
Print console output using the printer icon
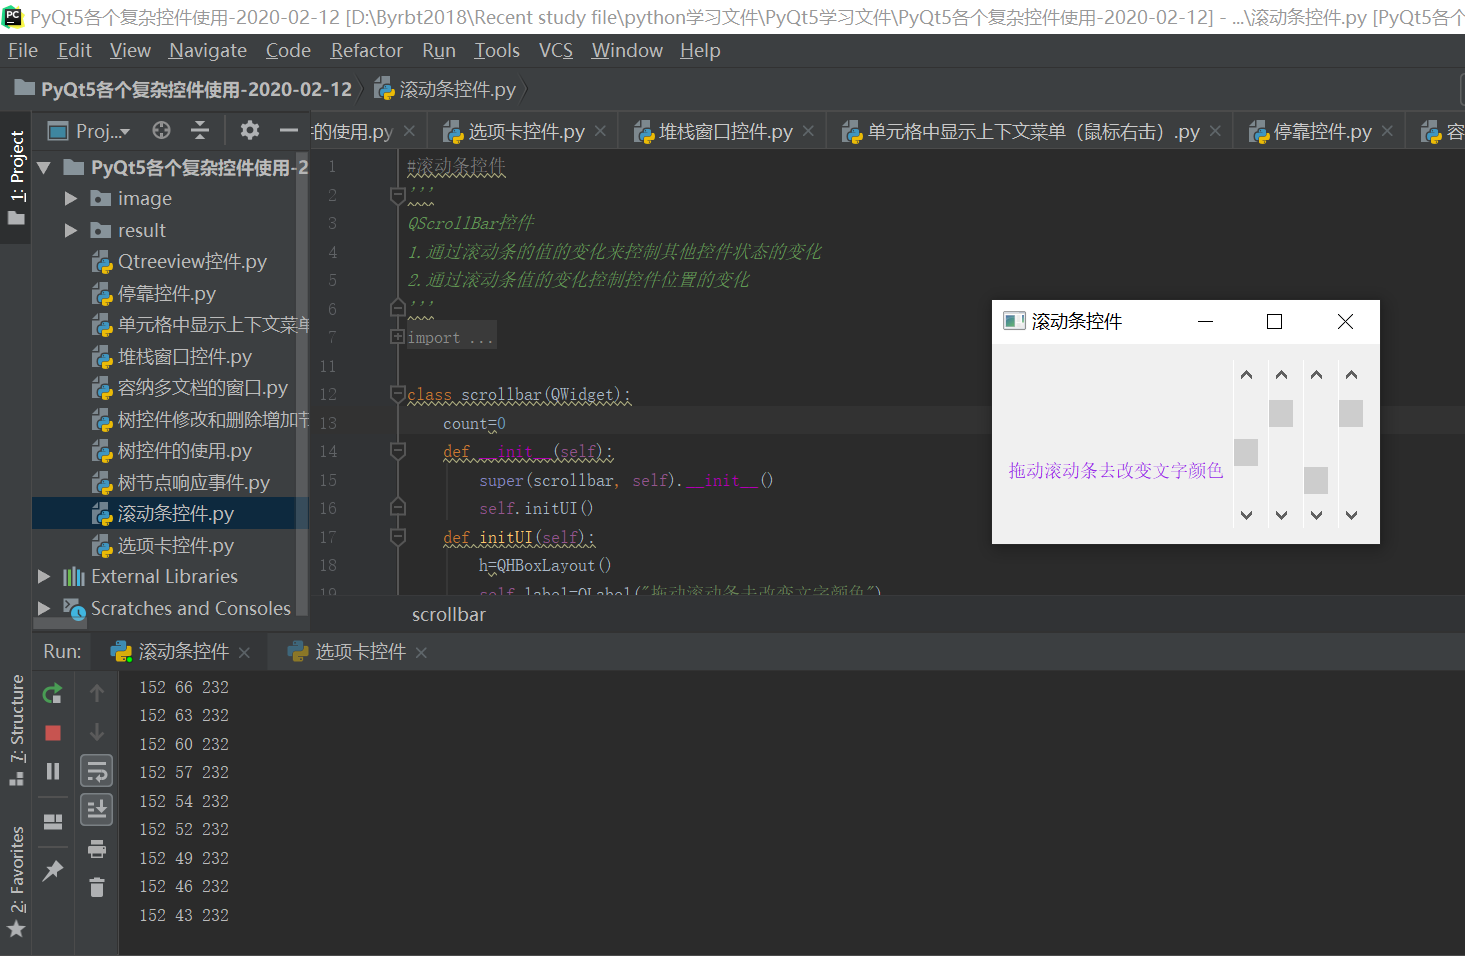click(97, 849)
